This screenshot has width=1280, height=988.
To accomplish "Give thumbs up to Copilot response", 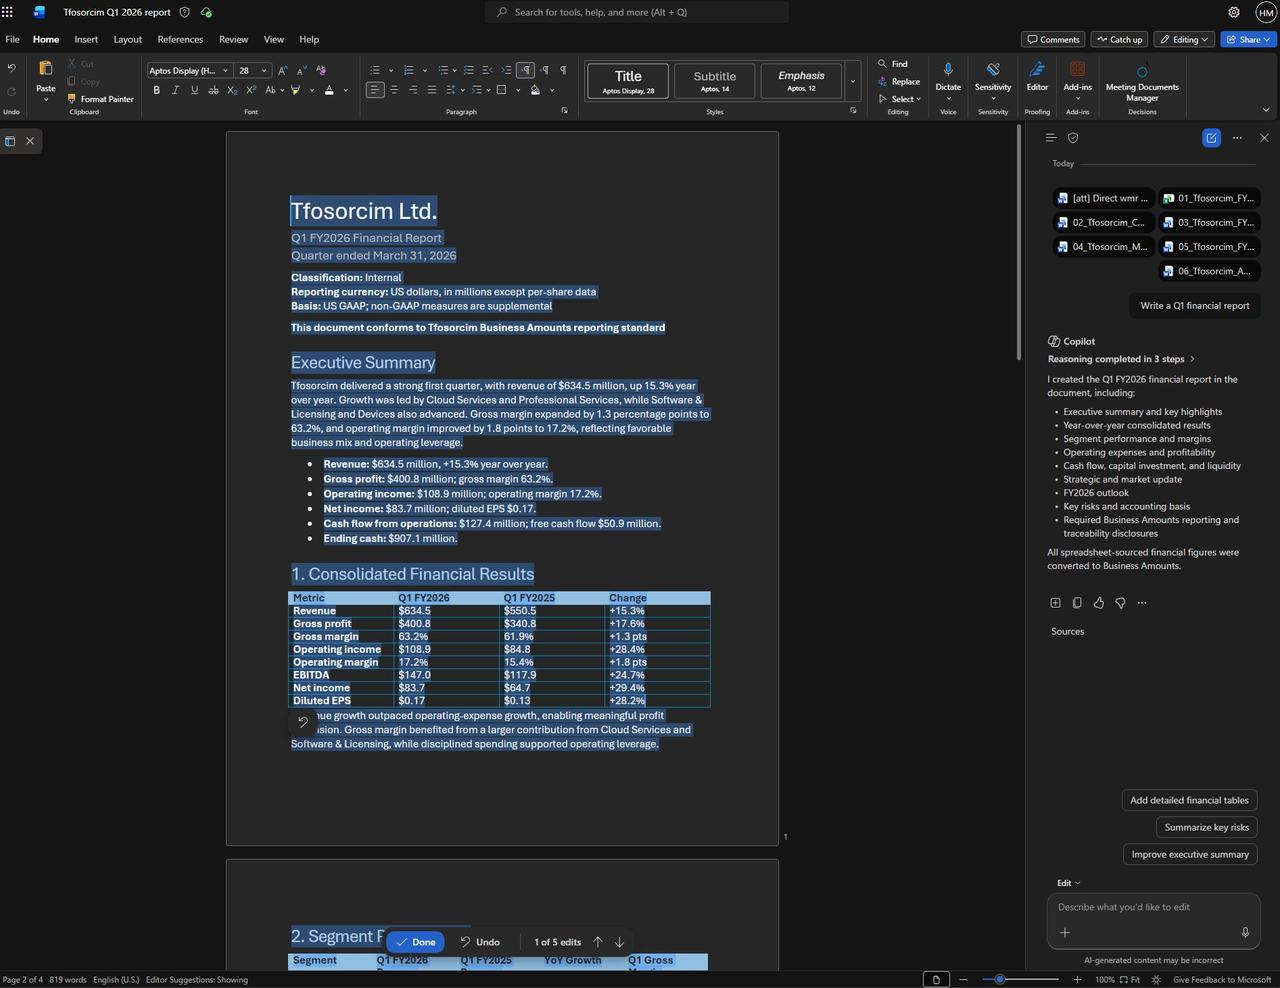I will tap(1099, 603).
